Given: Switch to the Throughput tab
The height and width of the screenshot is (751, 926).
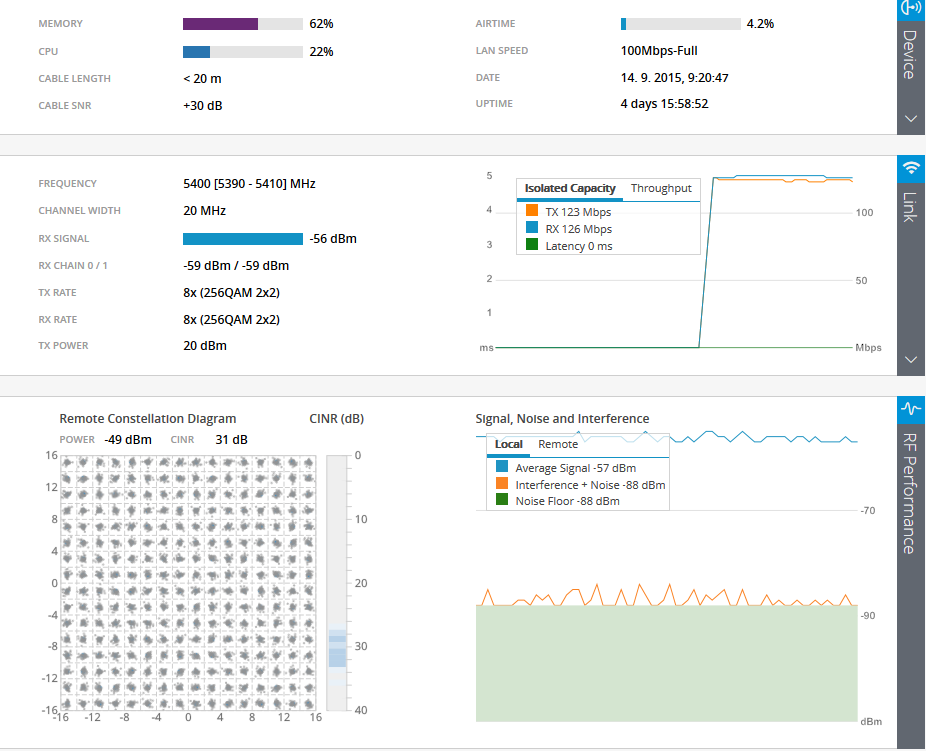Looking at the screenshot, I should [661, 188].
